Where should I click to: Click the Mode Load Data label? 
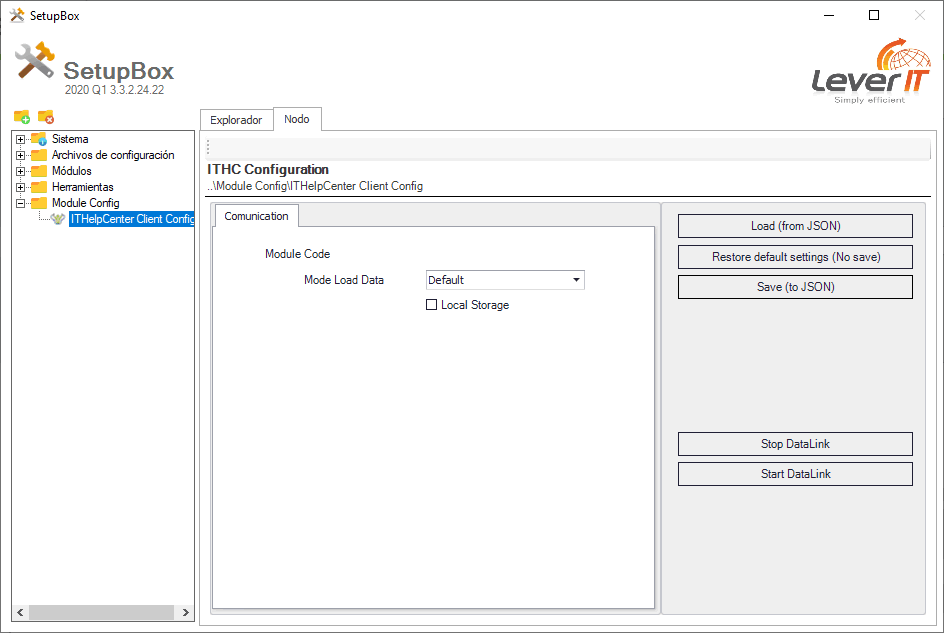point(344,280)
